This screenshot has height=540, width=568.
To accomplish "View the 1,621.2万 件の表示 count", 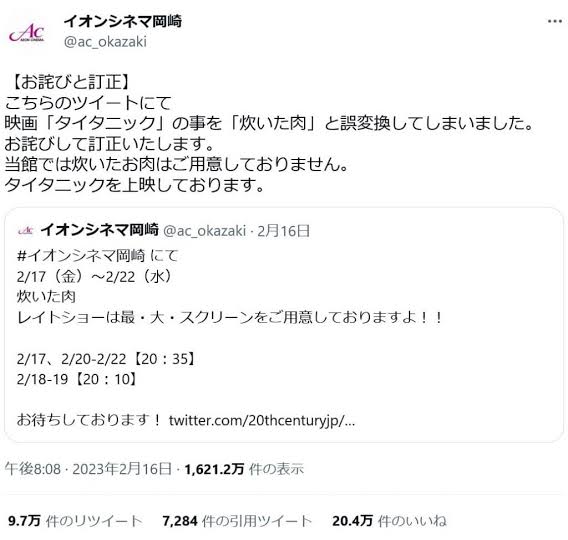I will click(244, 469).
